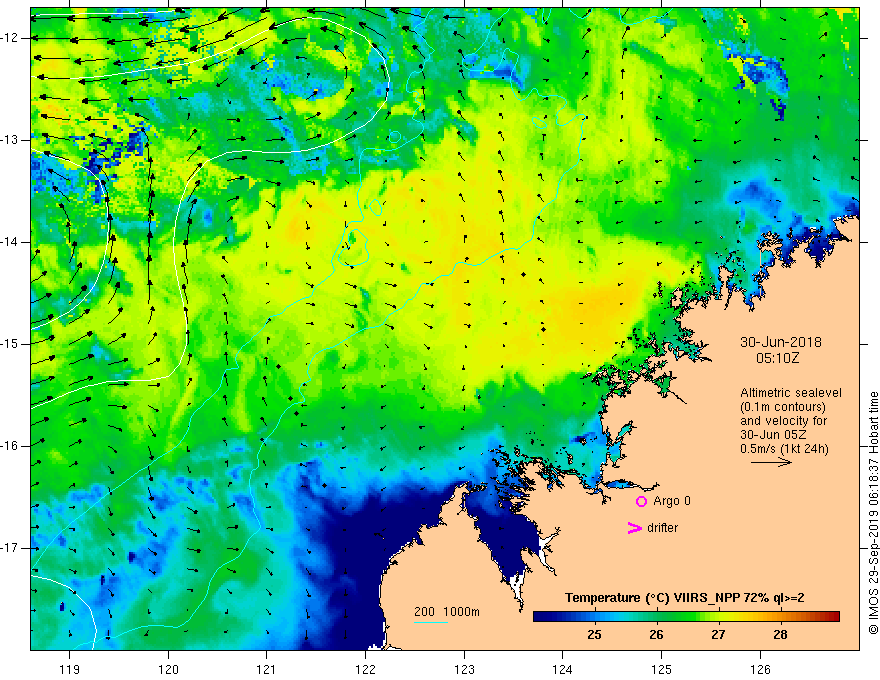Click the -16 latitude axis label
Viewport: 880px width, 680px height.
pos(10,446)
